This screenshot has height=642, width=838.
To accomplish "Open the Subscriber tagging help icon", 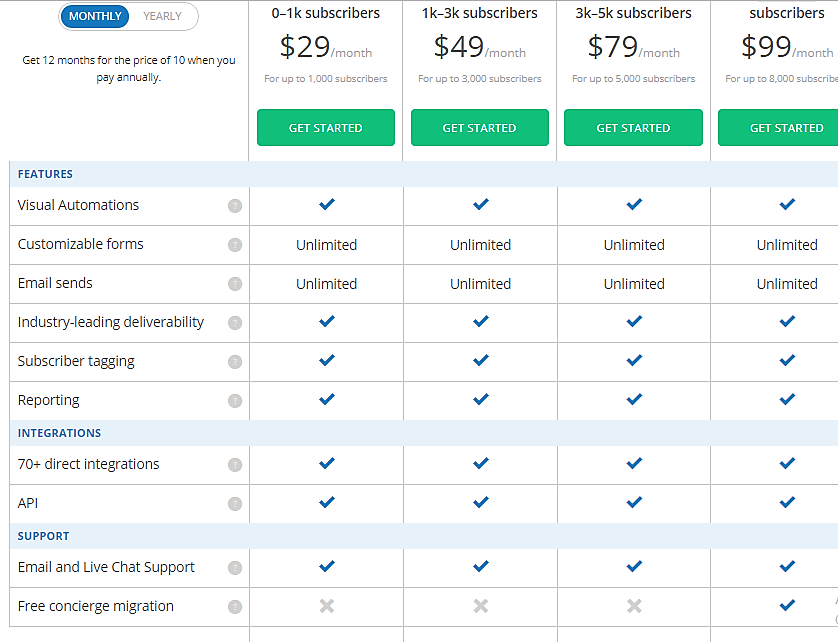I will 235,361.
